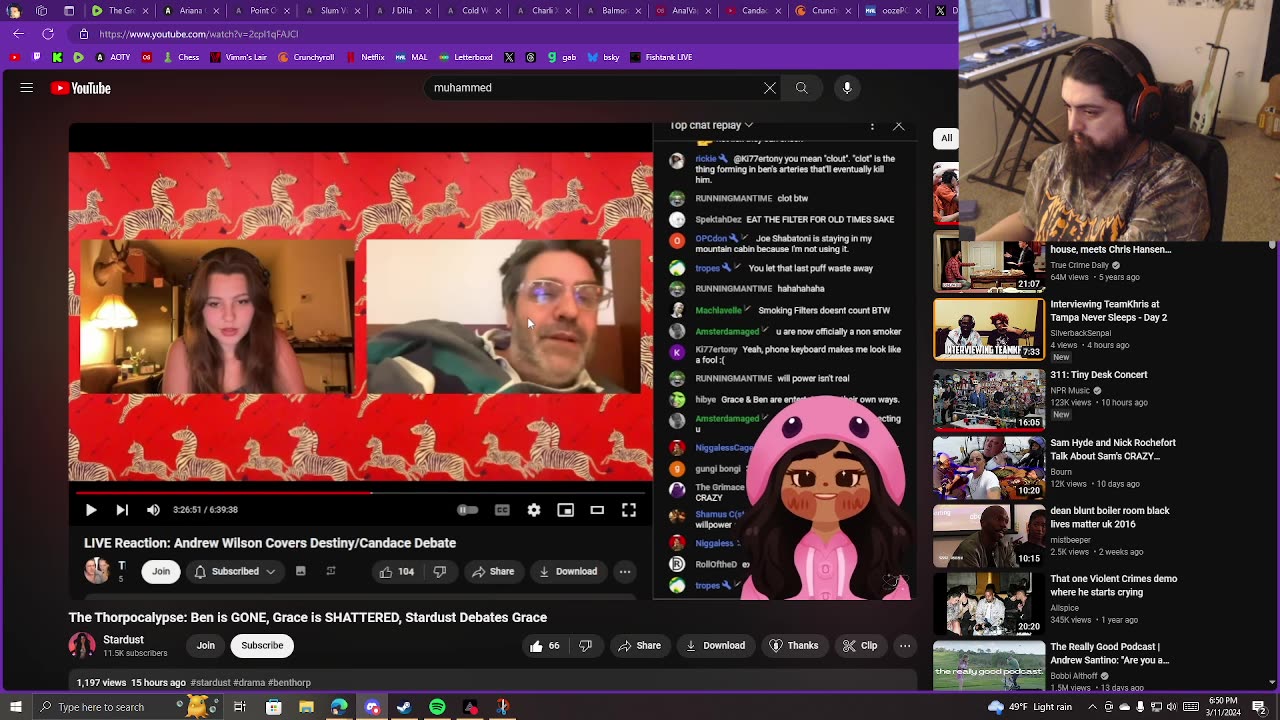The height and width of the screenshot is (720, 1280).
Task: Share the inner LIVE Reaction video
Action: point(493,572)
